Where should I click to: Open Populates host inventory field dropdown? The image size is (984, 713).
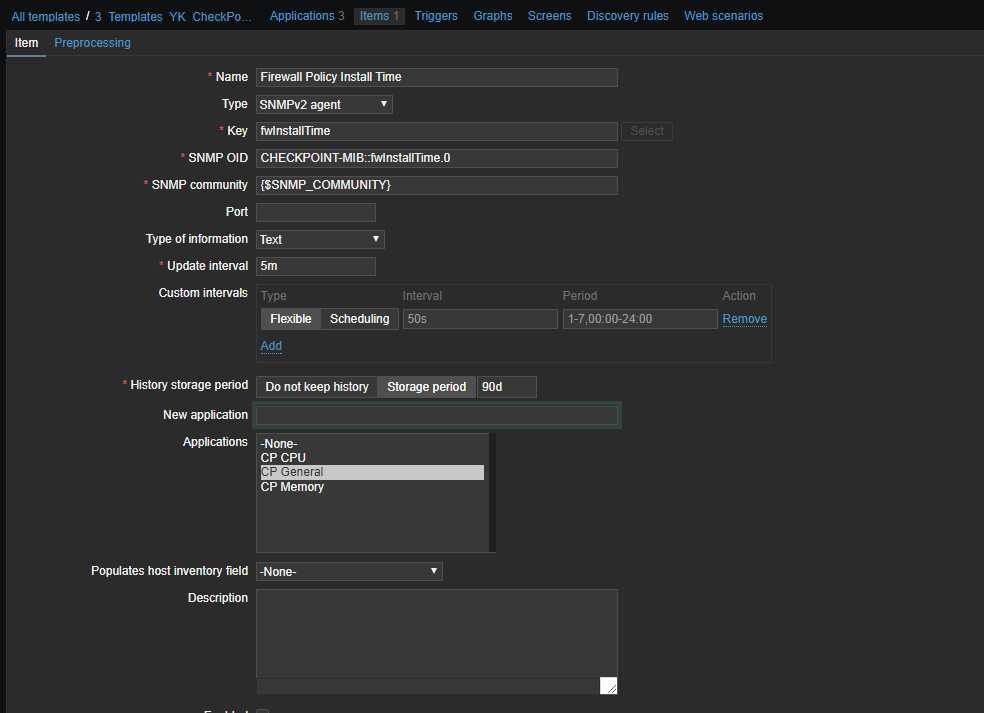pyautogui.click(x=349, y=571)
